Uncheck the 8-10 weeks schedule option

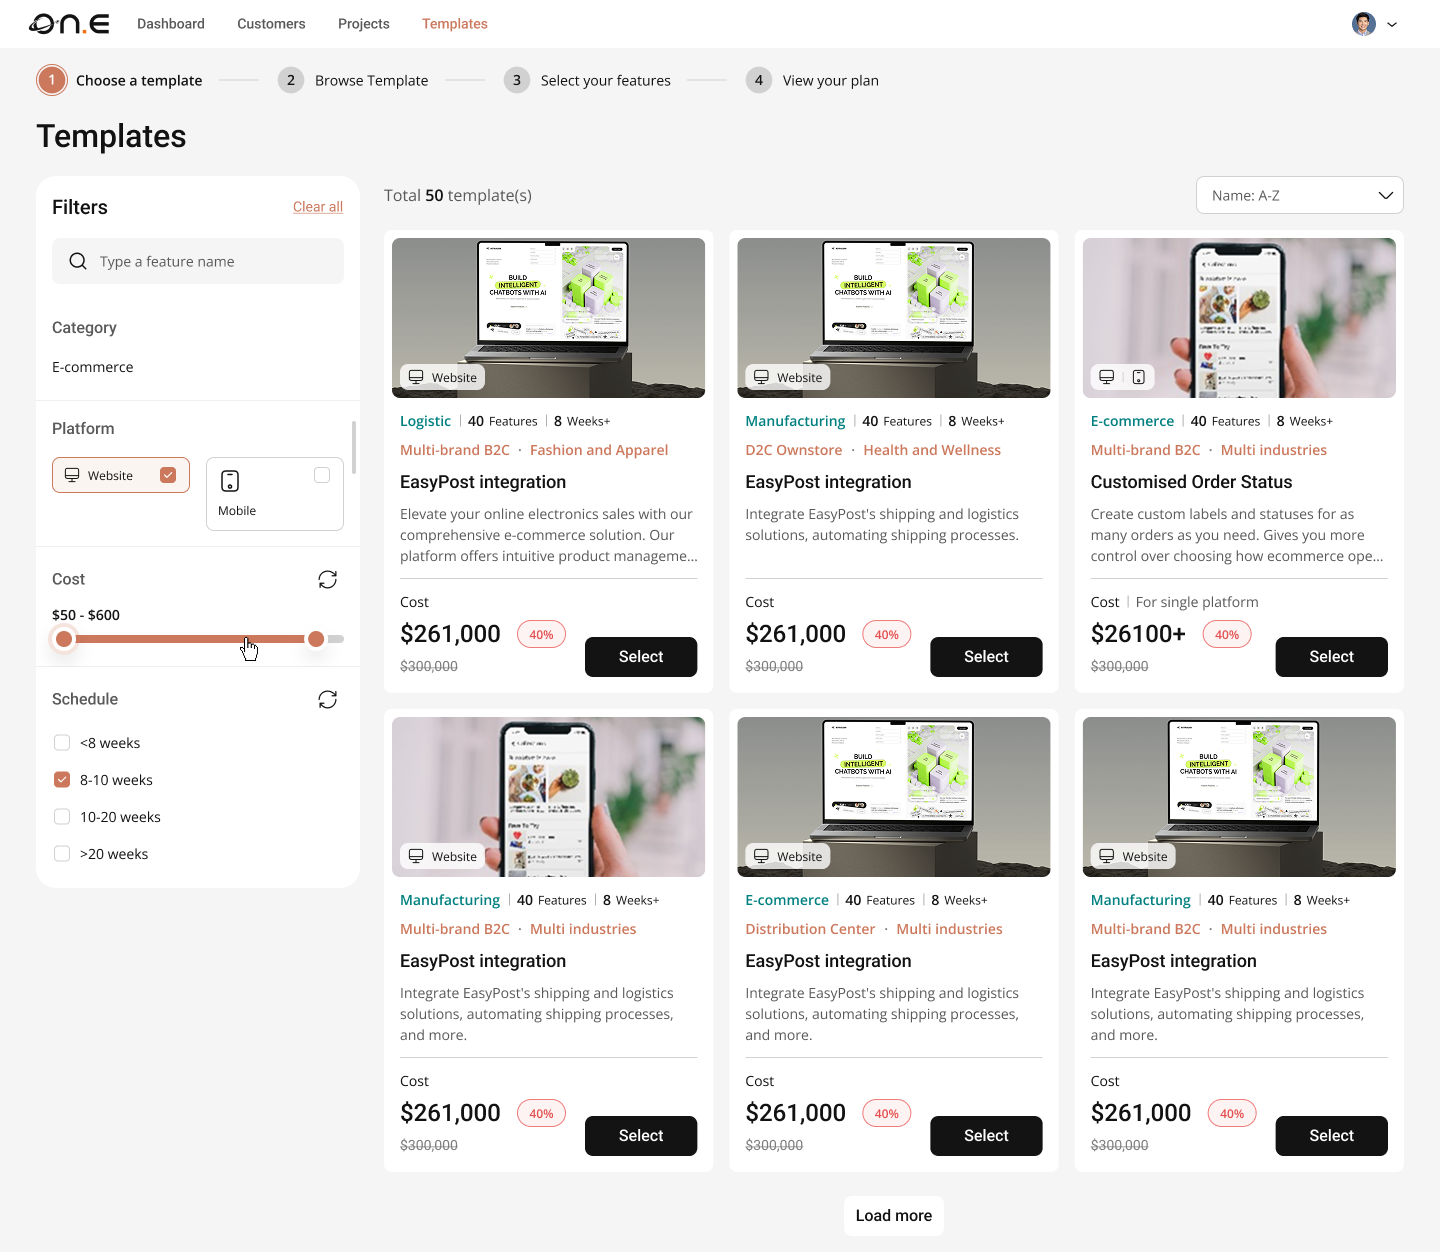[x=62, y=780]
